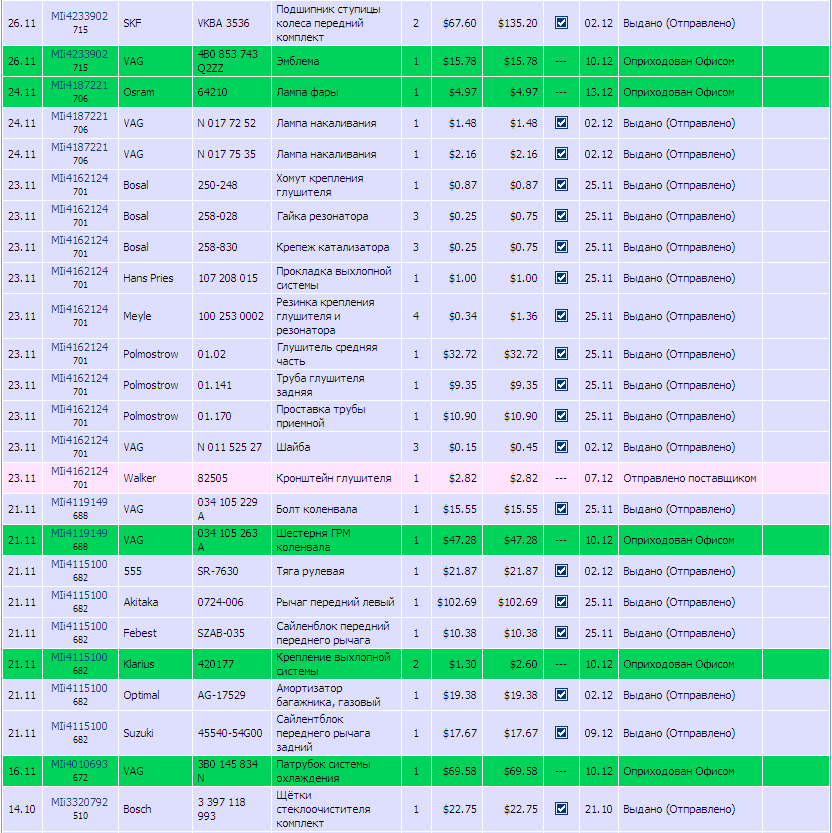
Task: Open order MIi4119149 in the Шестерня ГРМ row
Action: (x=79, y=533)
